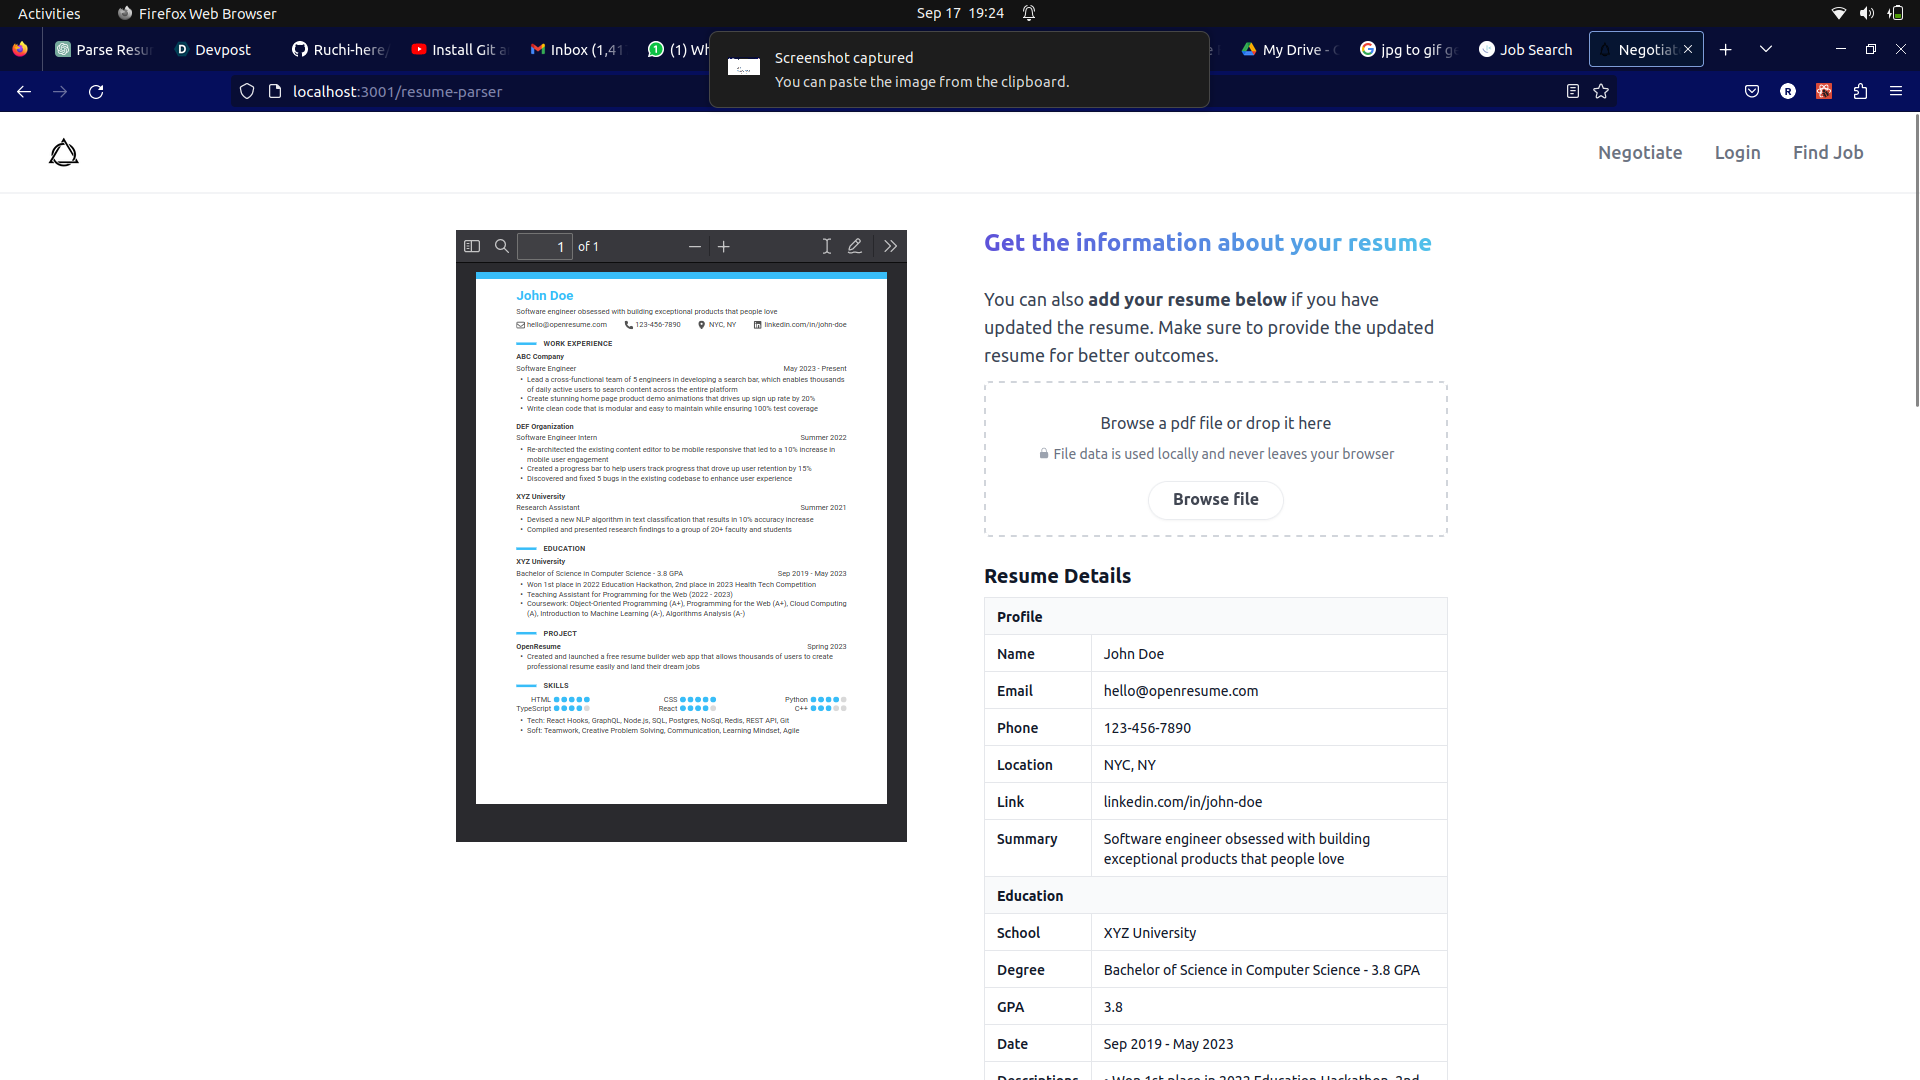Toggle the PDF viewer sidebar

[x=472, y=246]
